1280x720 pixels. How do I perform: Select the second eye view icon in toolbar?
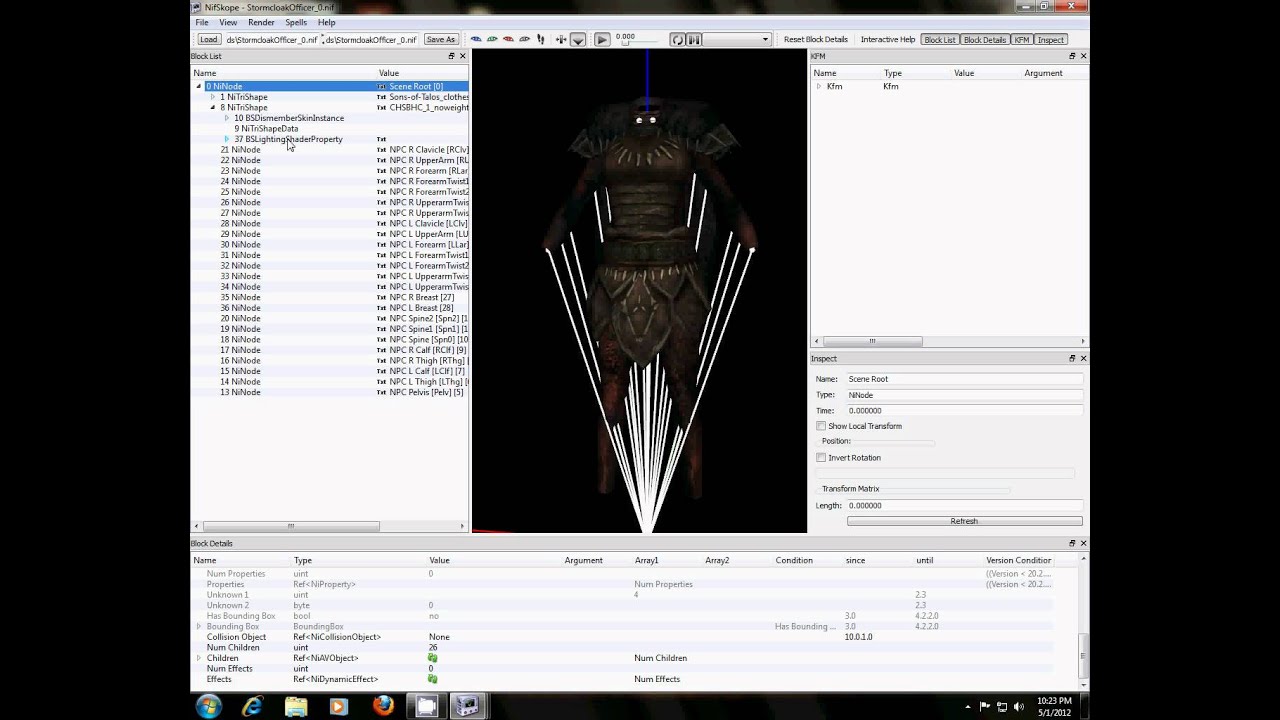pos(492,39)
